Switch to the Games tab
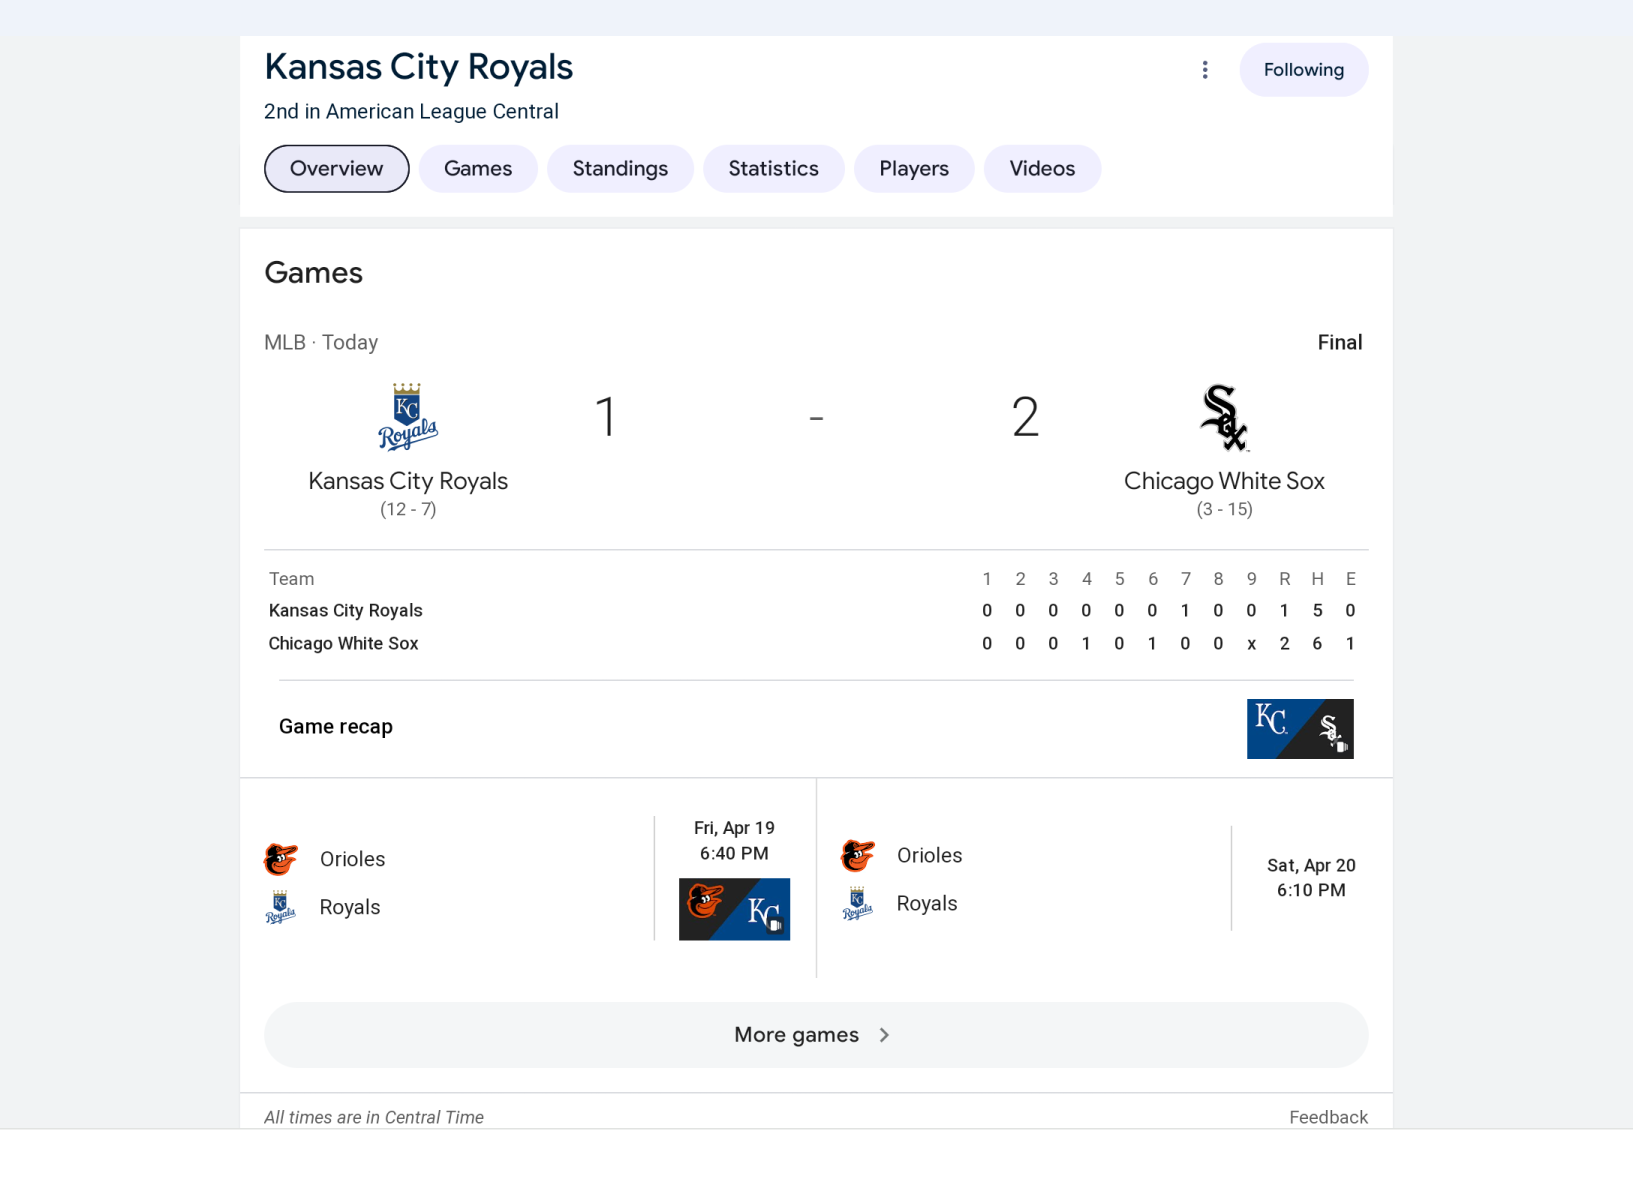Screen dimensions: 1633x1200 pos(478,169)
